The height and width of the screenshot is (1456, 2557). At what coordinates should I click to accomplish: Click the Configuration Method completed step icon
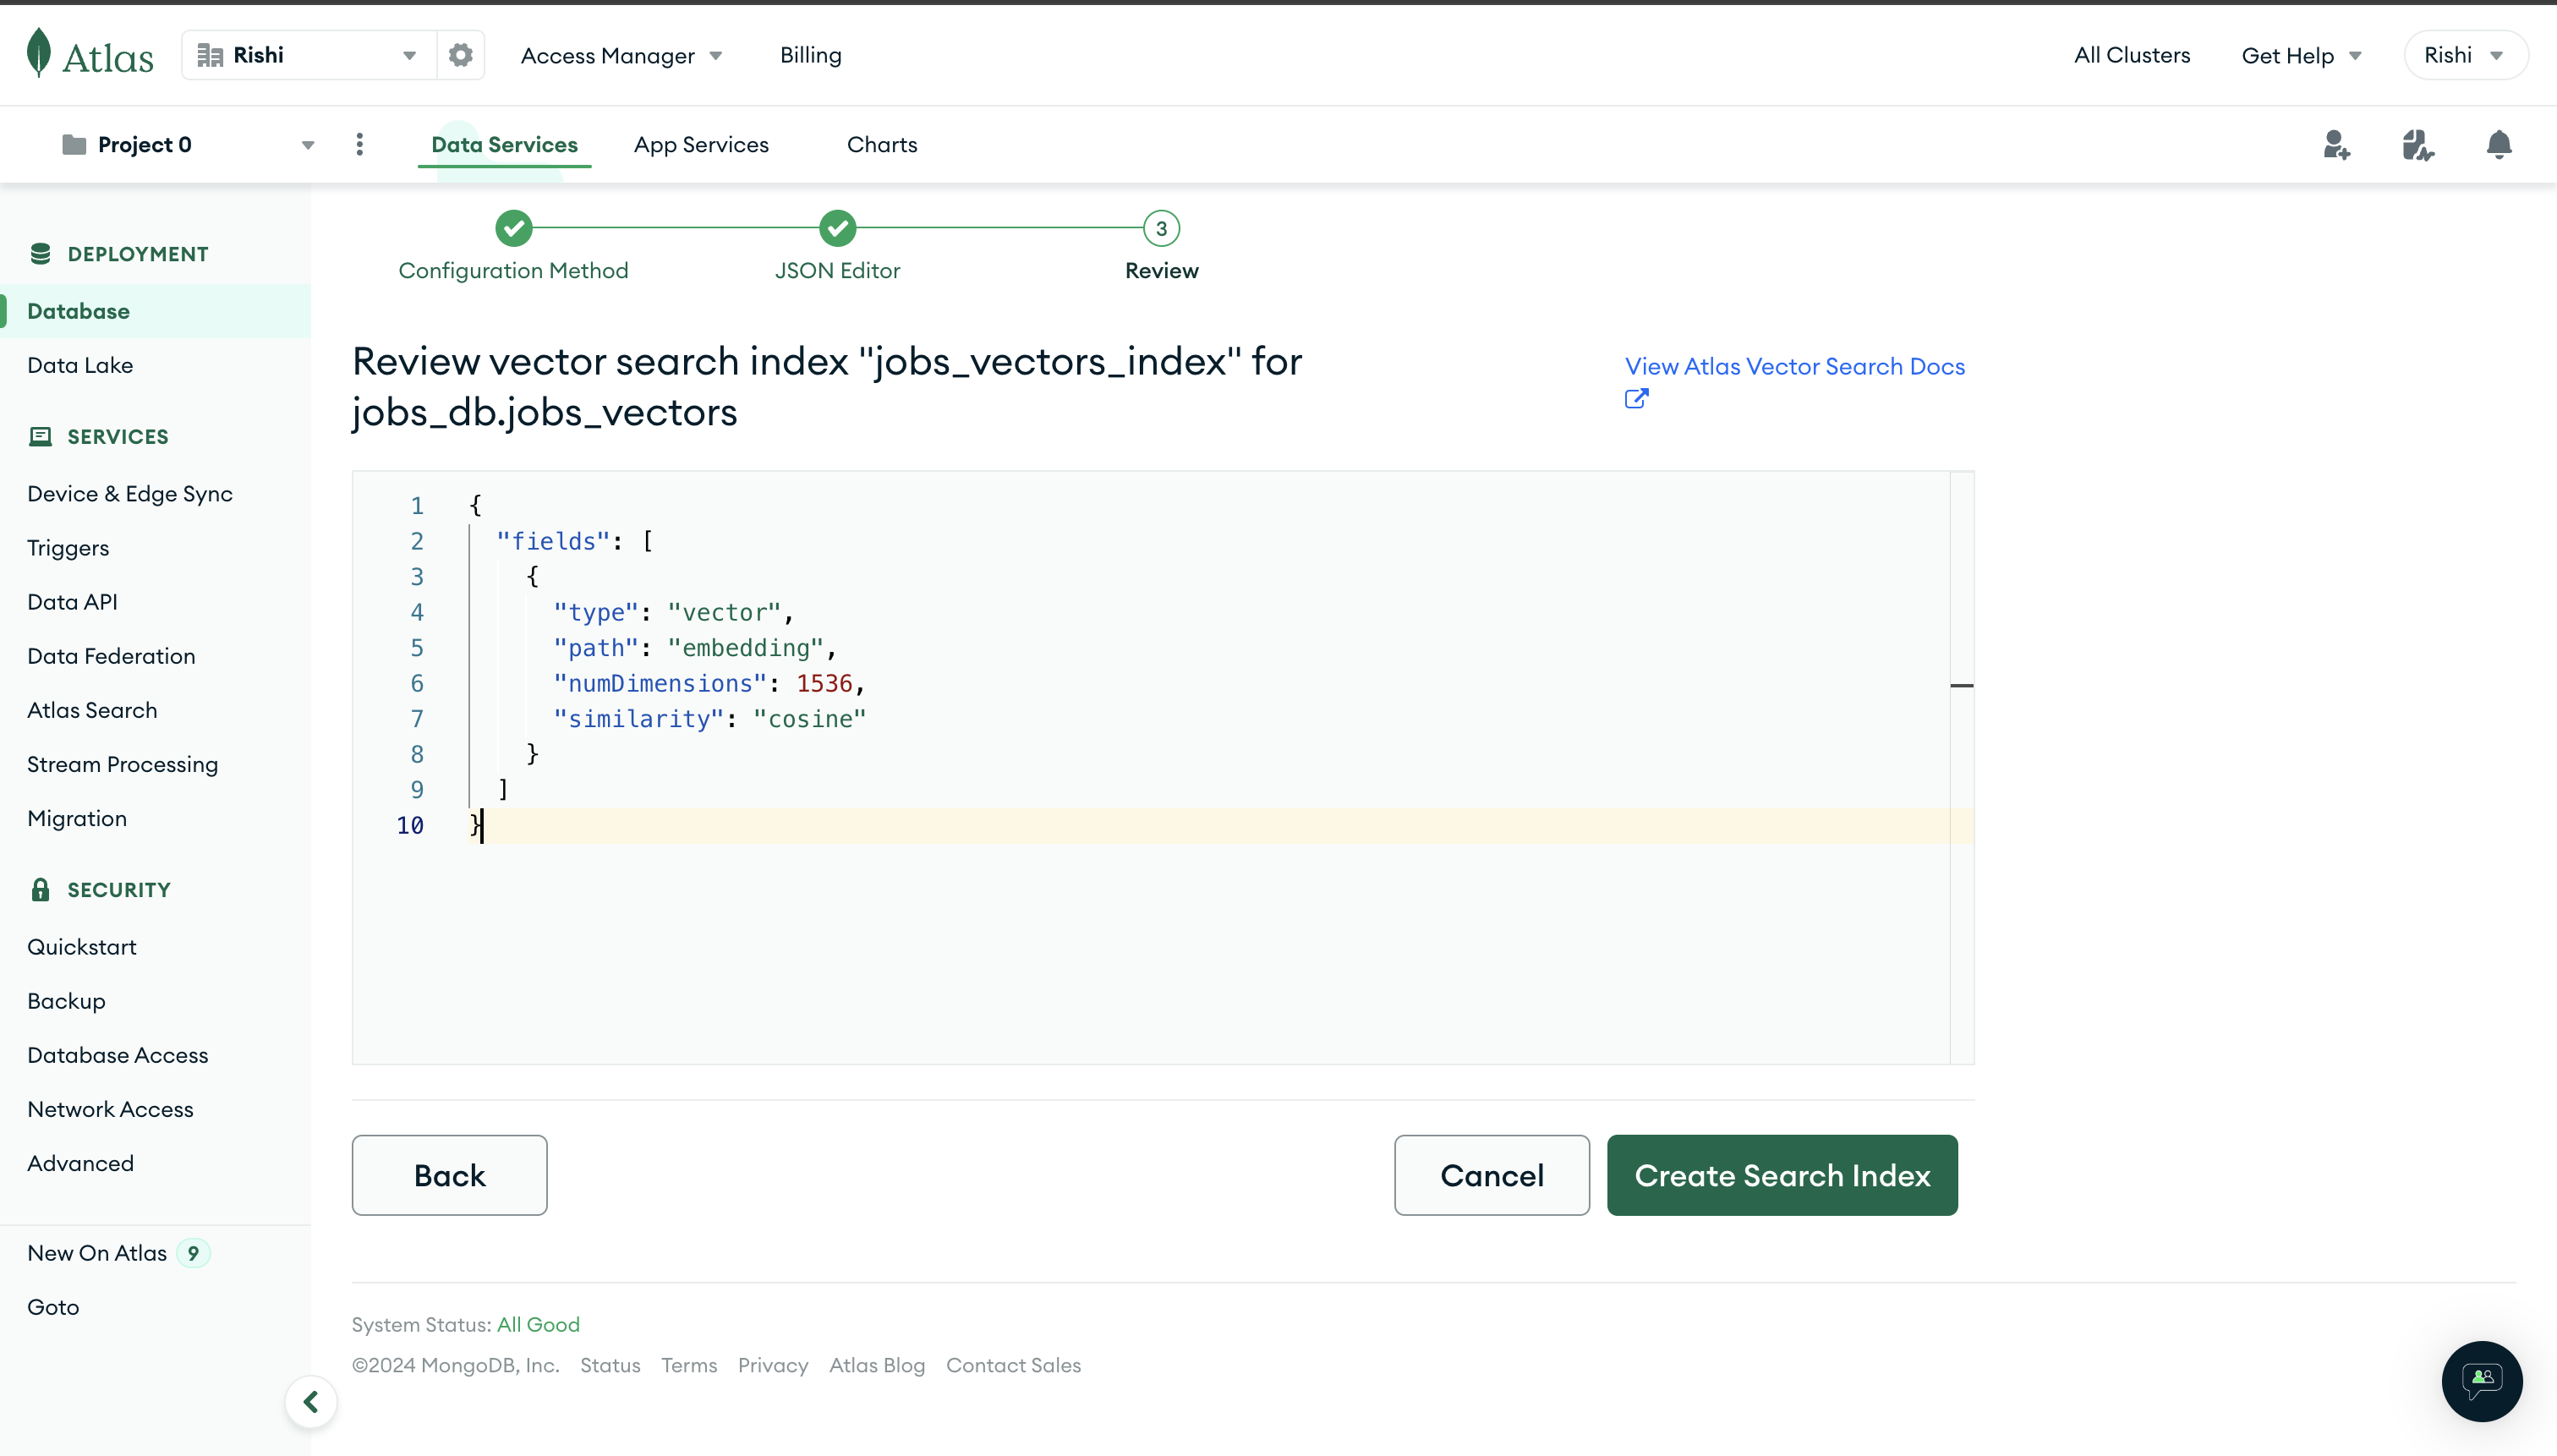click(x=512, y=228)
